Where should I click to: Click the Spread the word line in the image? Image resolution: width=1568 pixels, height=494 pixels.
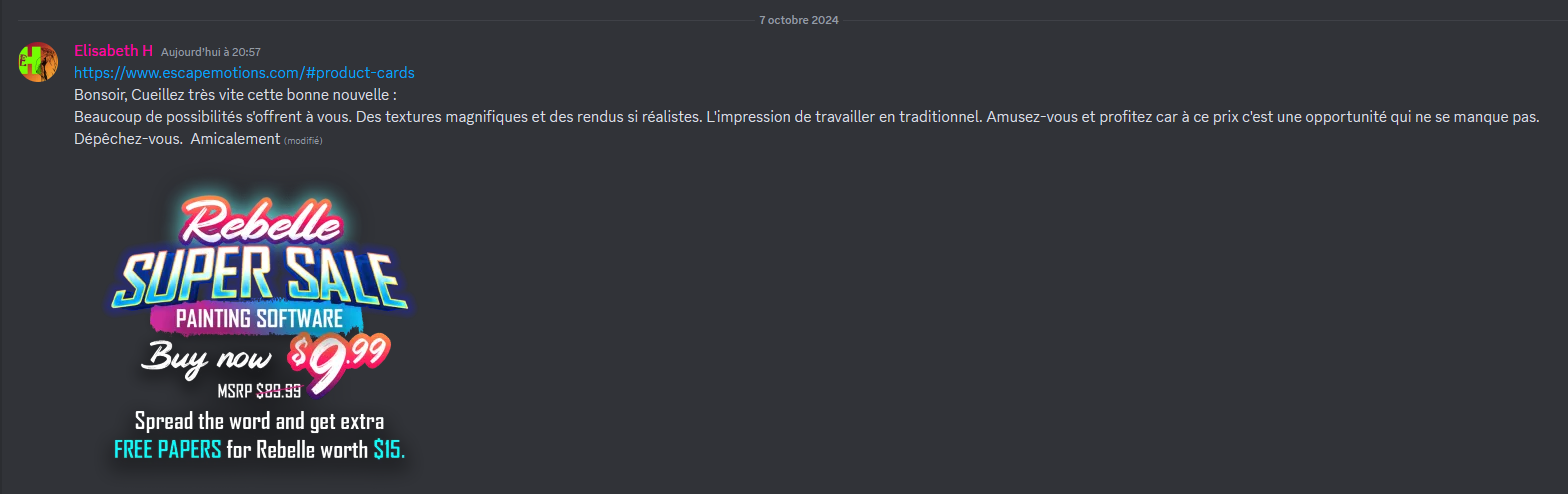click(259, 420)
